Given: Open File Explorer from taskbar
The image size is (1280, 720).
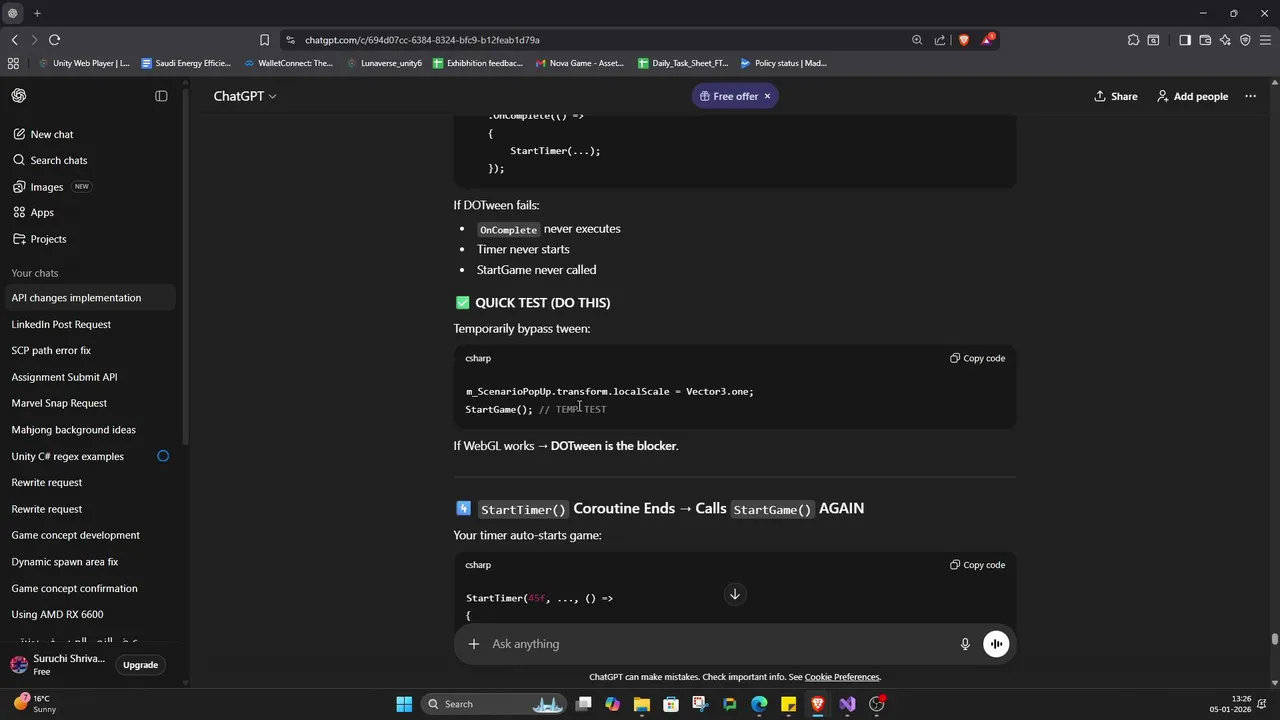Looking at the screenshot, I should (x=642, y=704).
